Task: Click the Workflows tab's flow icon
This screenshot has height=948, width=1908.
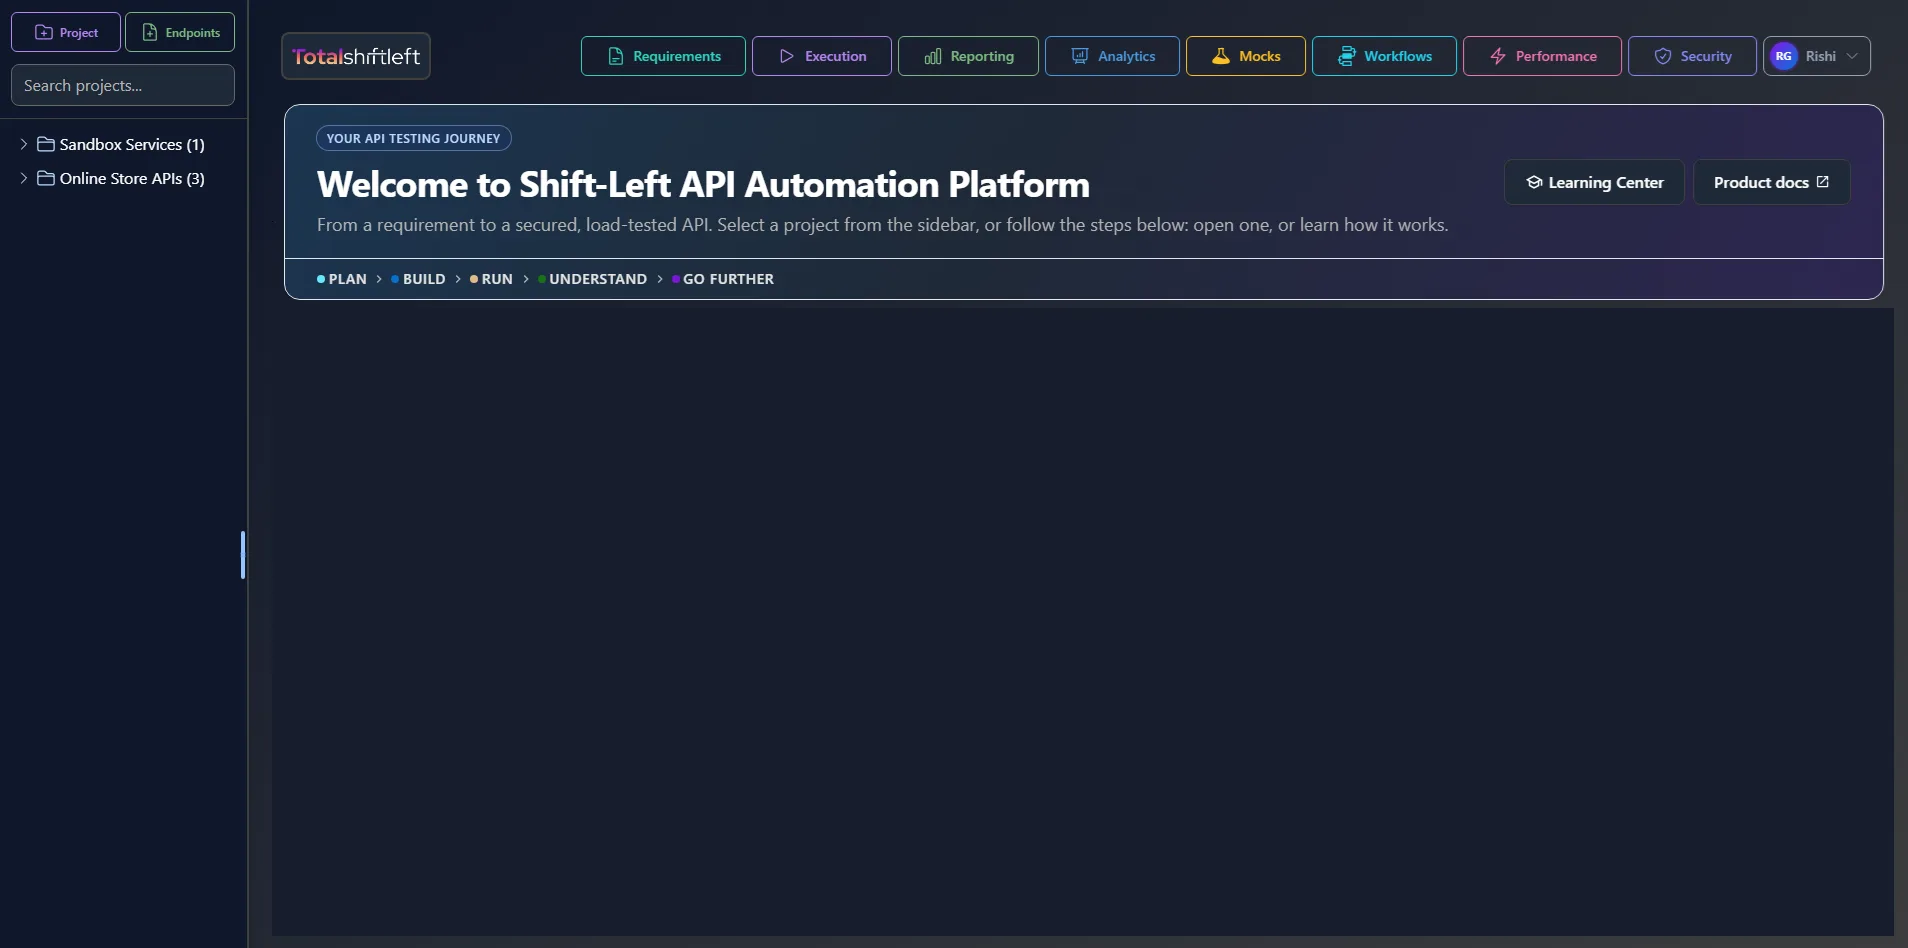Action: coord(1347,56)
